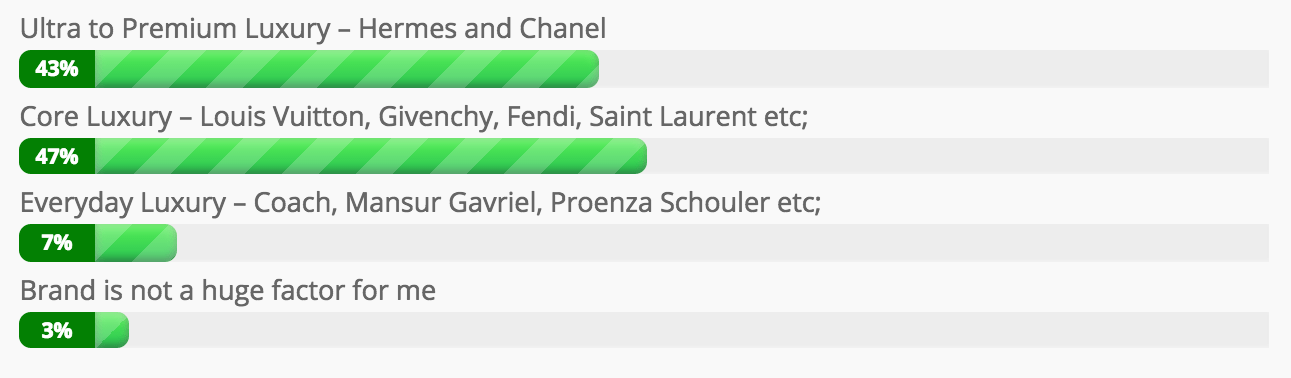The width and height of the screenshot is (1291, 378).
Task: Click the 3% percentage badge
Action: 57,330
